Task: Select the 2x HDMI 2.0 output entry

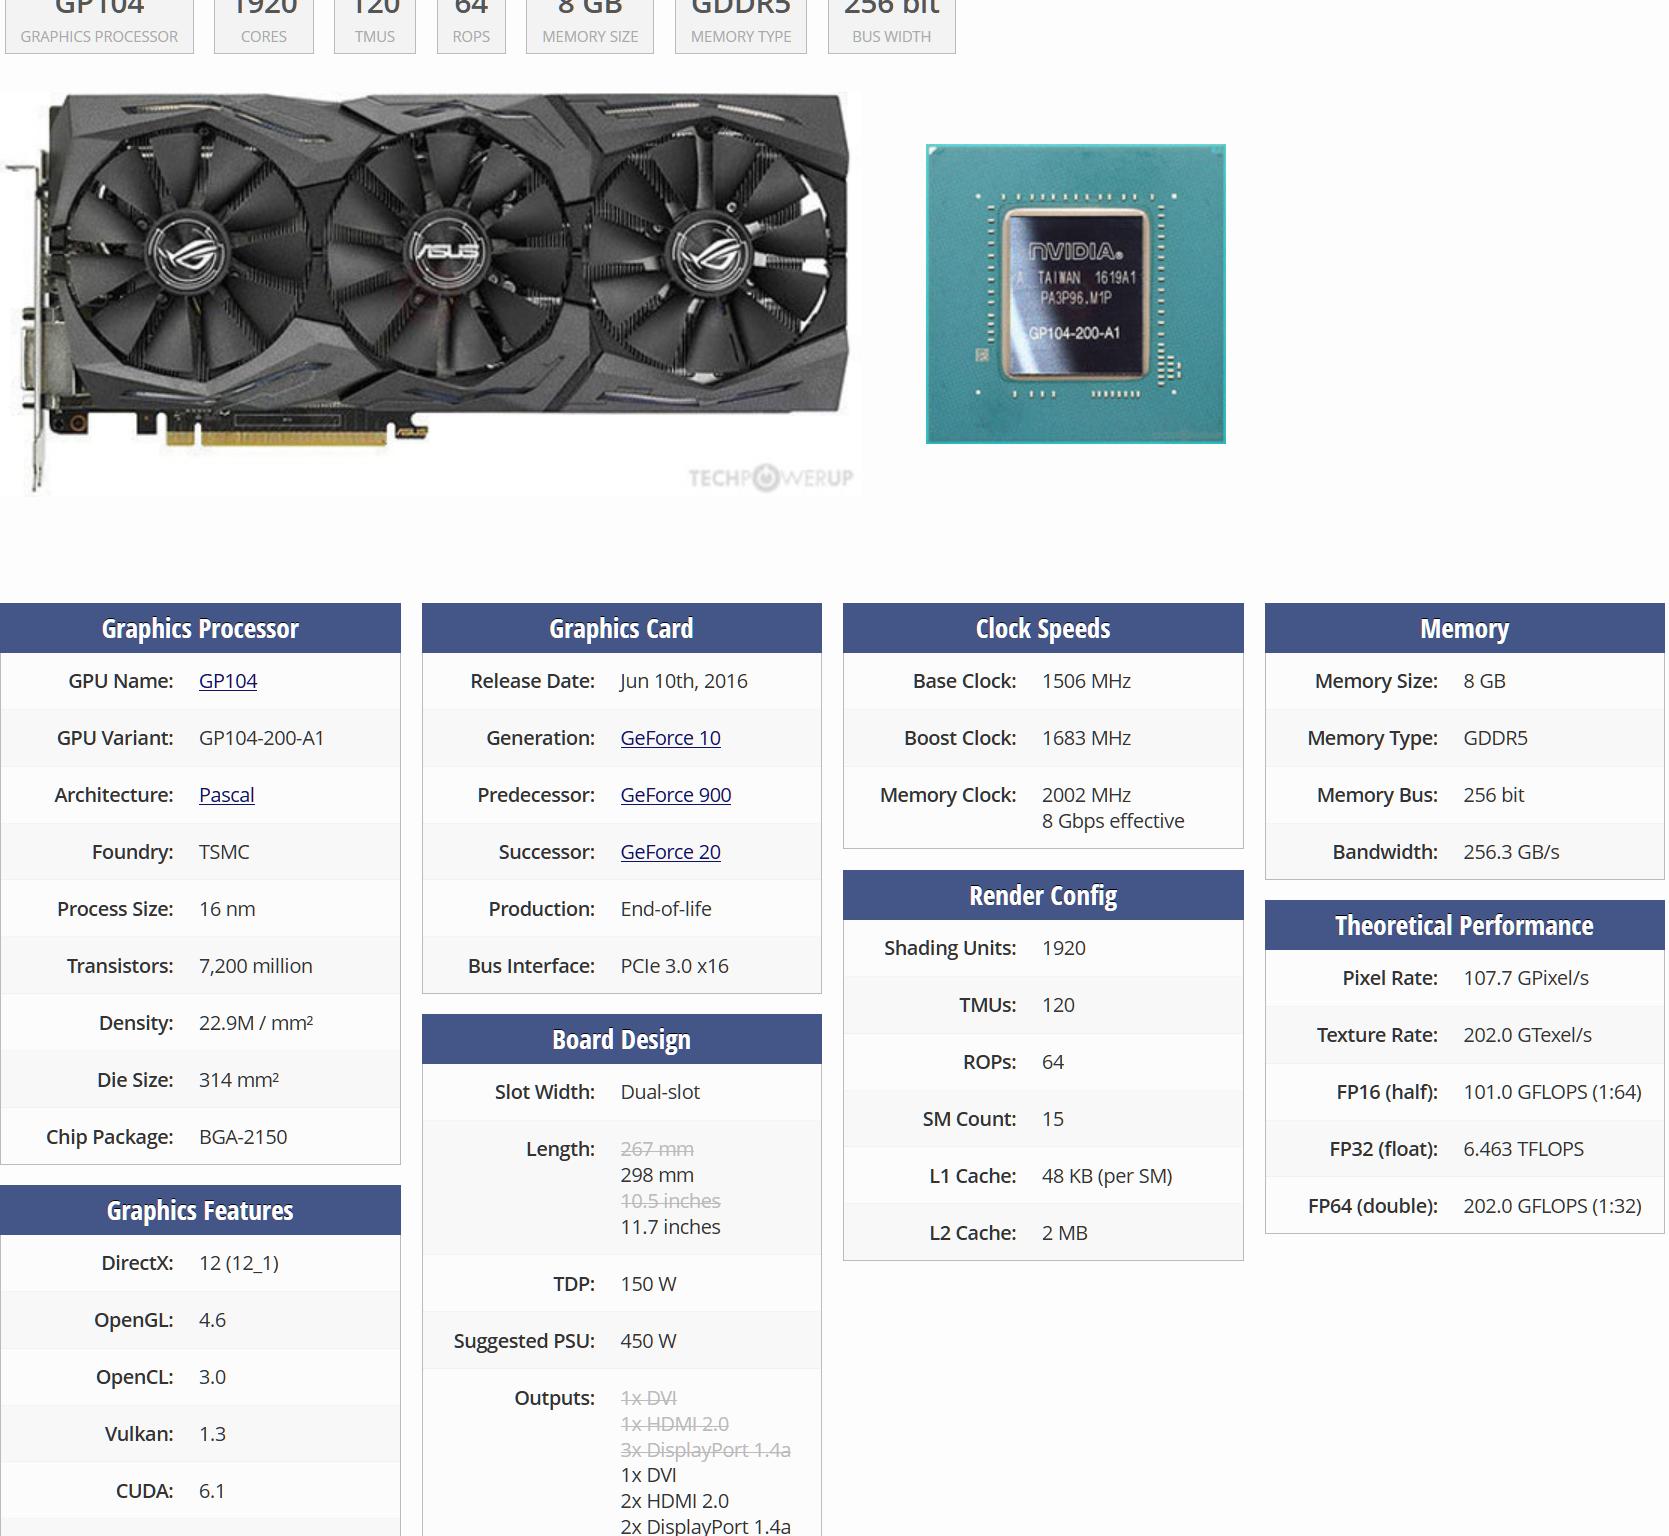Action: 674,1501
